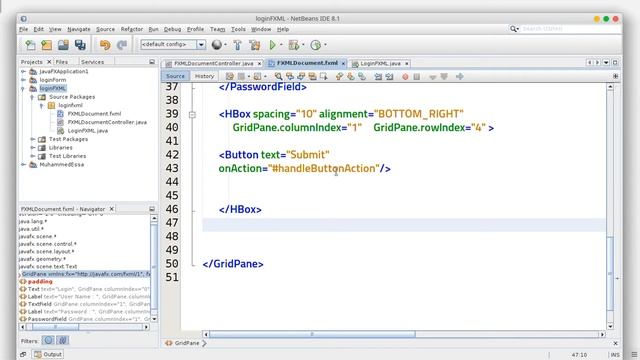Click the editor horizontal scrollbar thumb
The width and height of the screenshot is (640, 360).
click(x=312, y=334)
